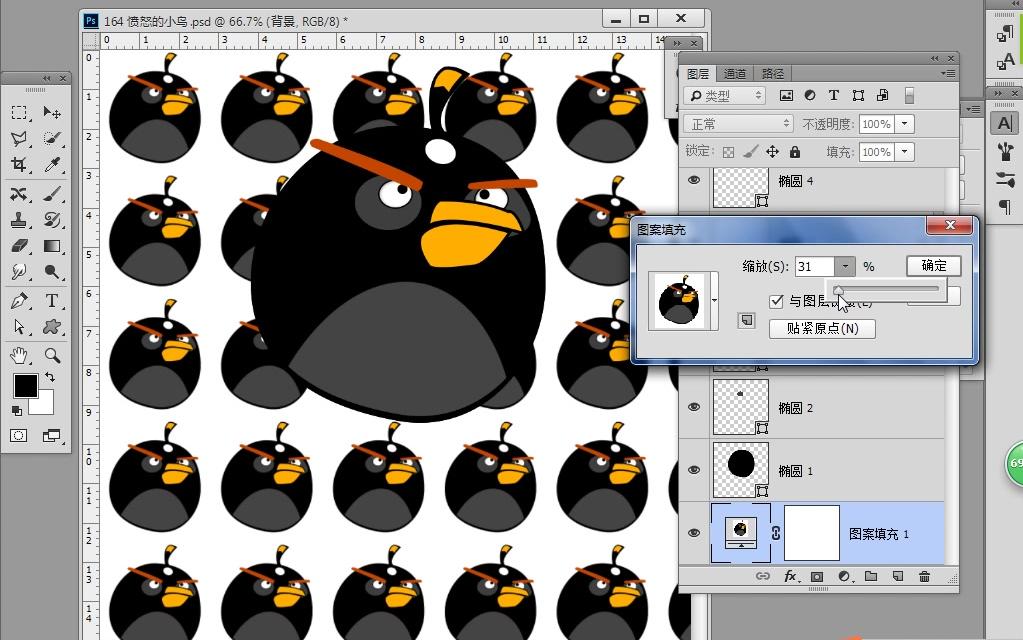Reset default foreground and background colors
The width and height of the screenshot is (1023, 640).
[x=17, y=410]
